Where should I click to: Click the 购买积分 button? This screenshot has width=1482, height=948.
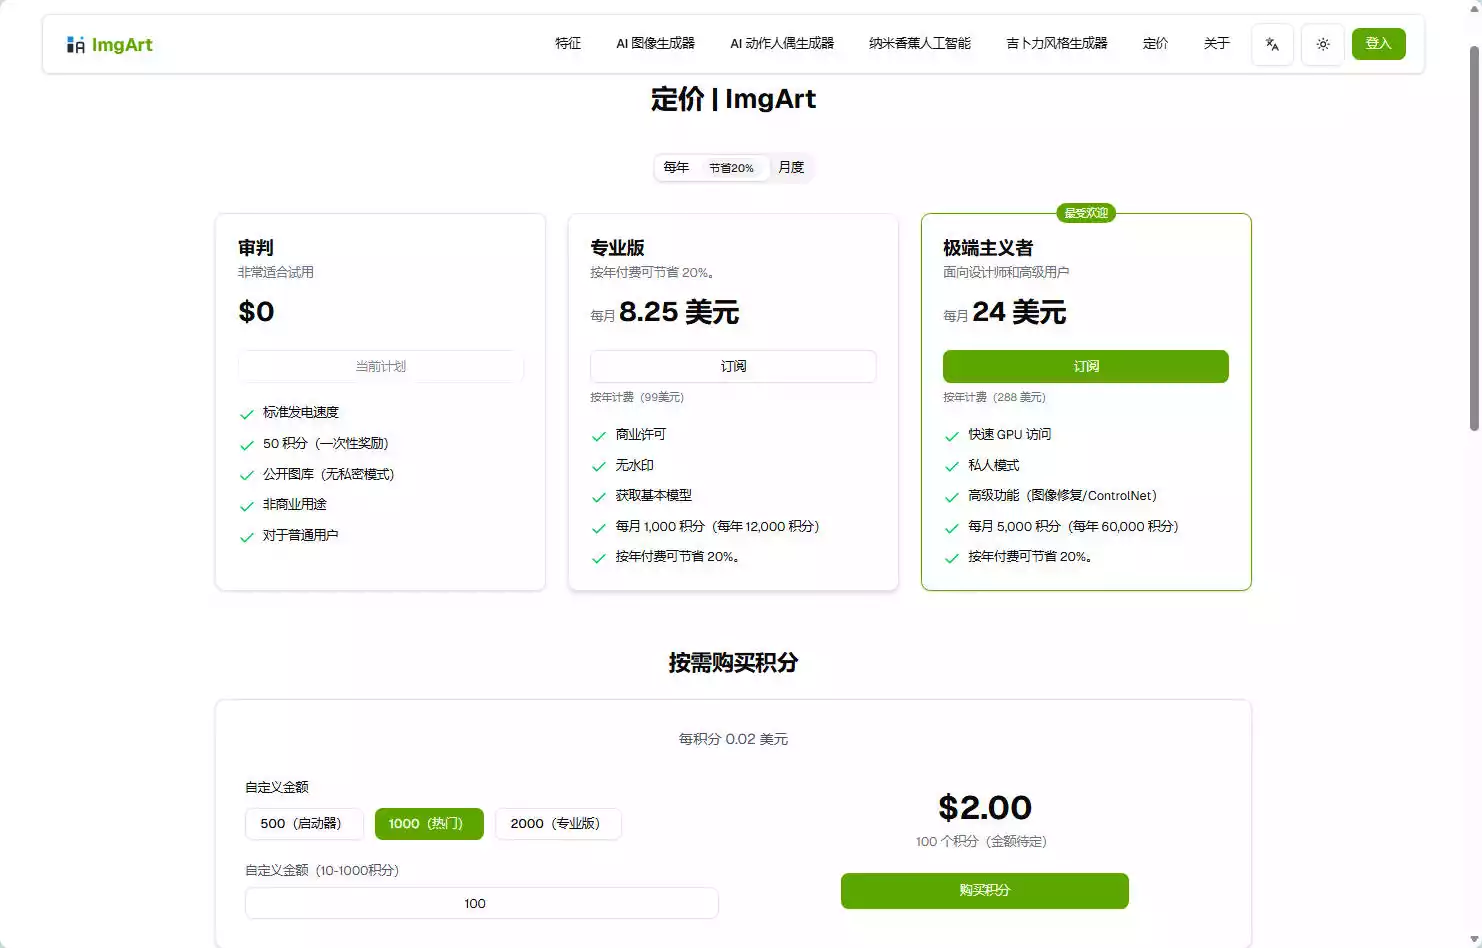(985, 891)
